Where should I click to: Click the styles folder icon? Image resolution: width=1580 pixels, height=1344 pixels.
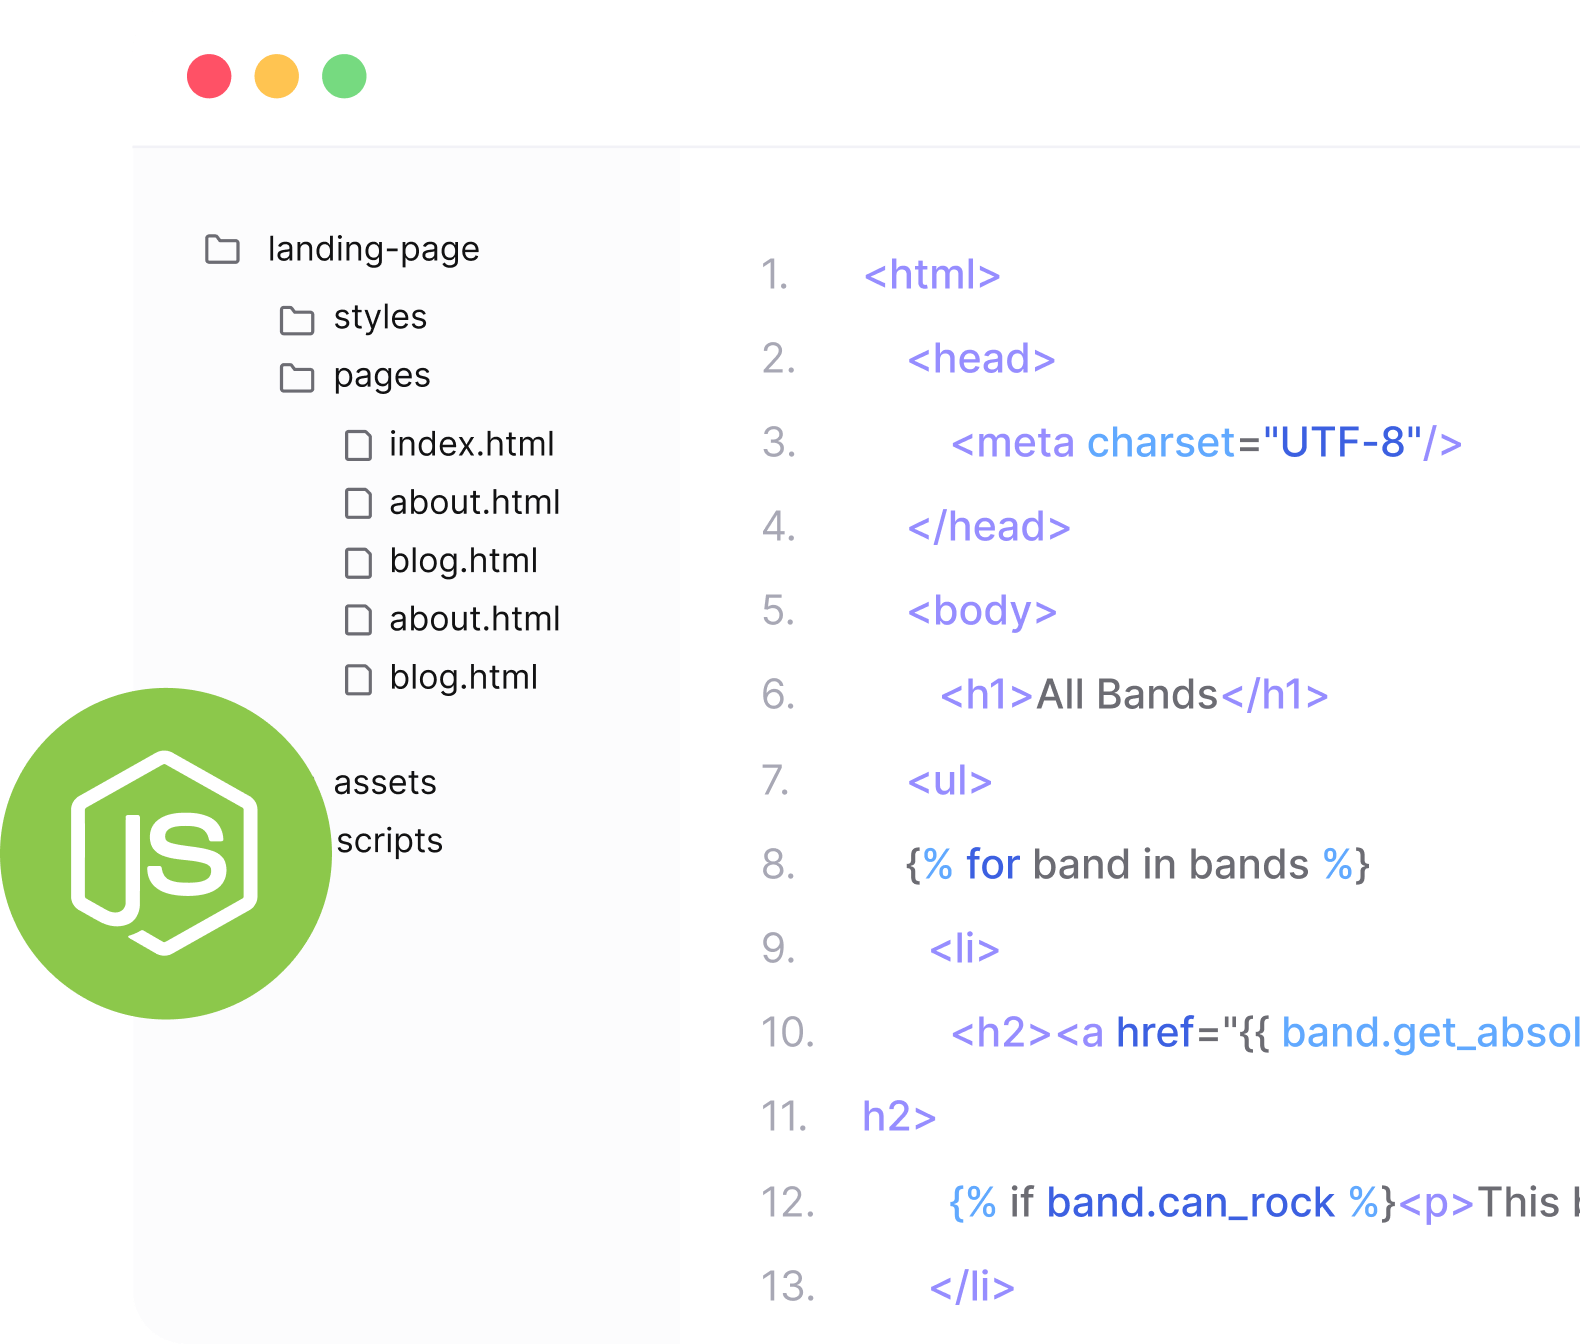coord(297,320)
